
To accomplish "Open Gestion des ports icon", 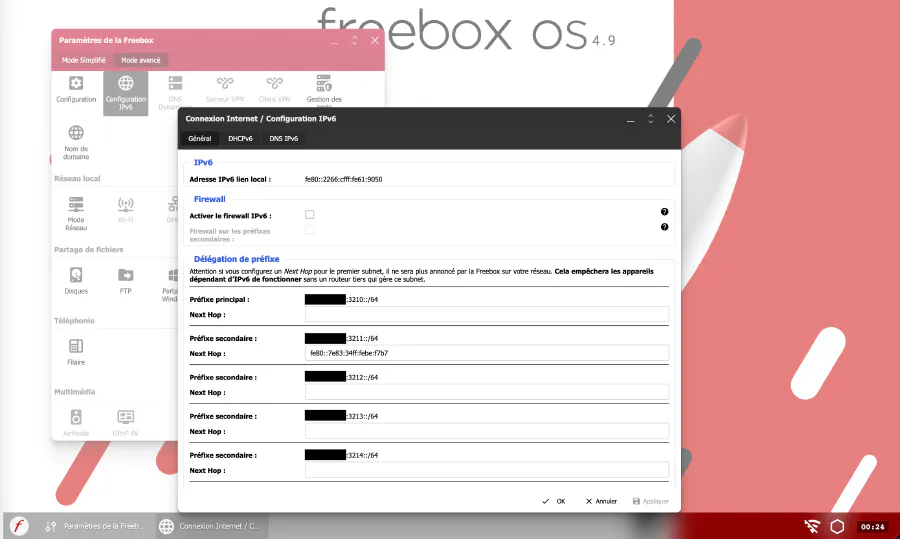I will (x=324, y=88).
